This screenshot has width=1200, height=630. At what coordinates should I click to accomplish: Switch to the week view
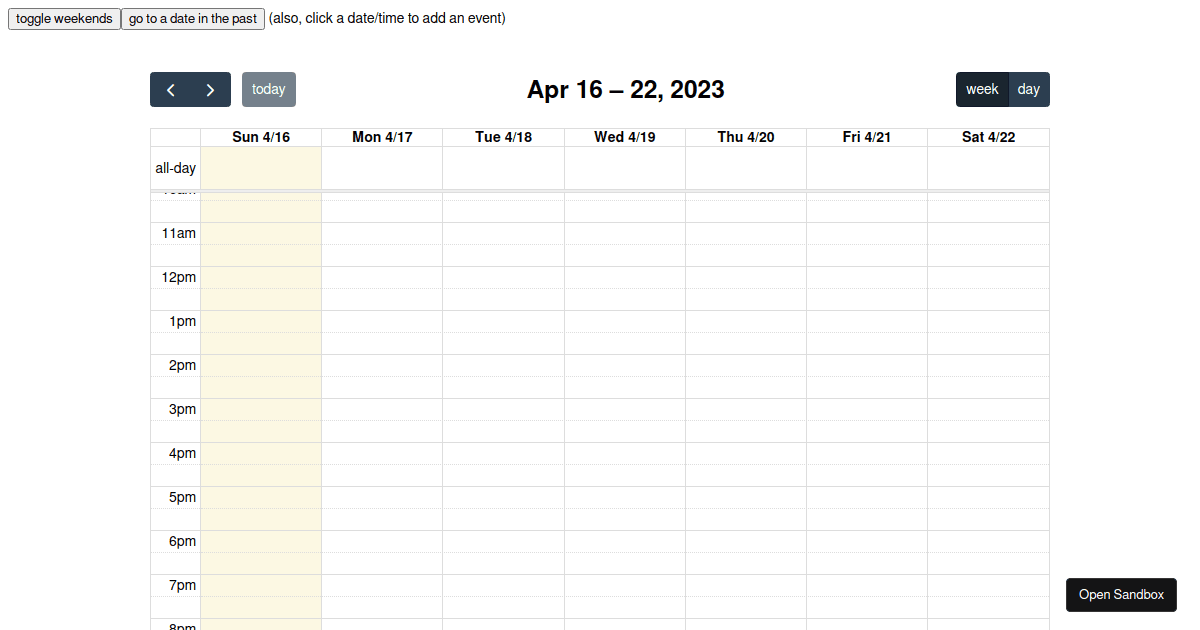pyautogui.click(x=982, y=89)
